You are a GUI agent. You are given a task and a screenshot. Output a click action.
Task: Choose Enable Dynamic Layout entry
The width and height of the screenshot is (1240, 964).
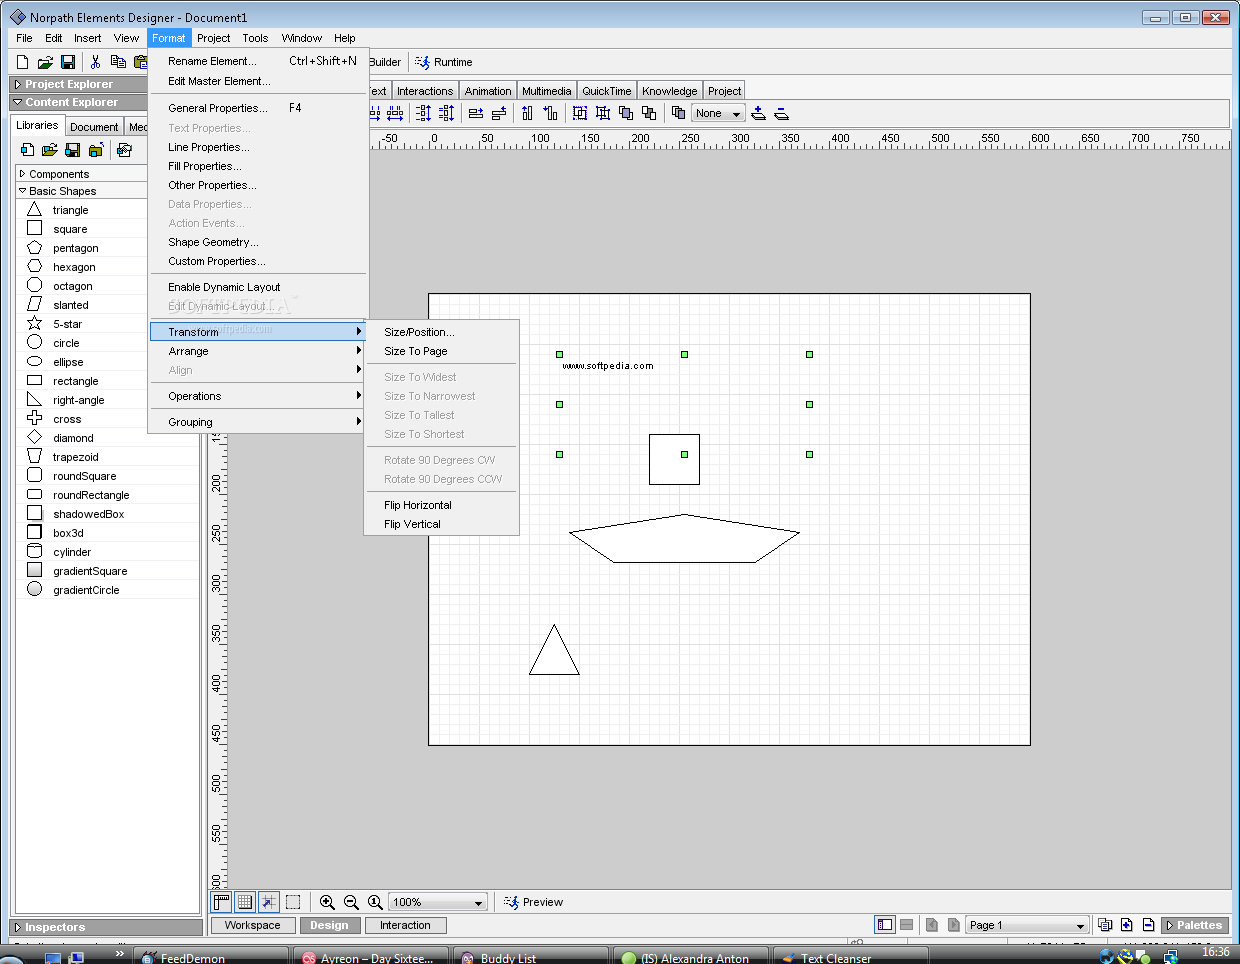[258, 287]
